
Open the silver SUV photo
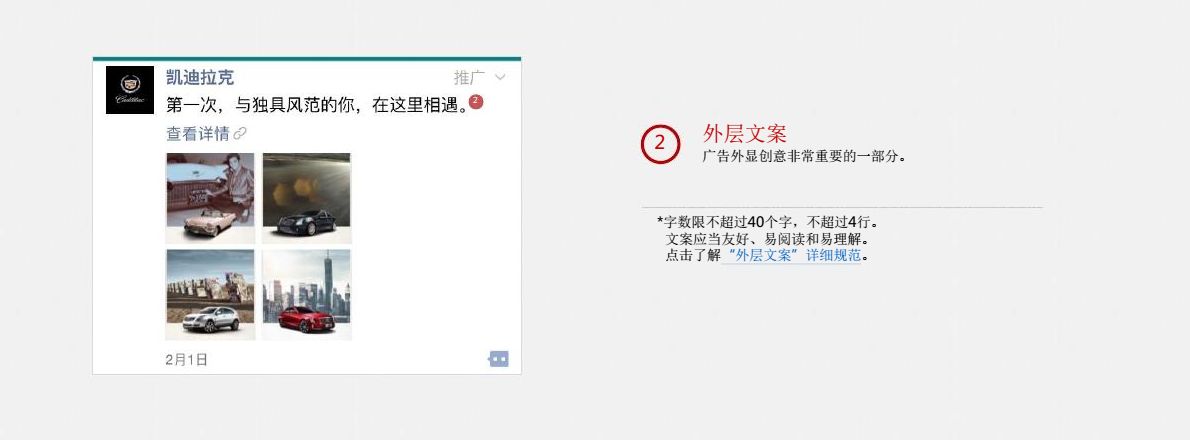(210, 294)
